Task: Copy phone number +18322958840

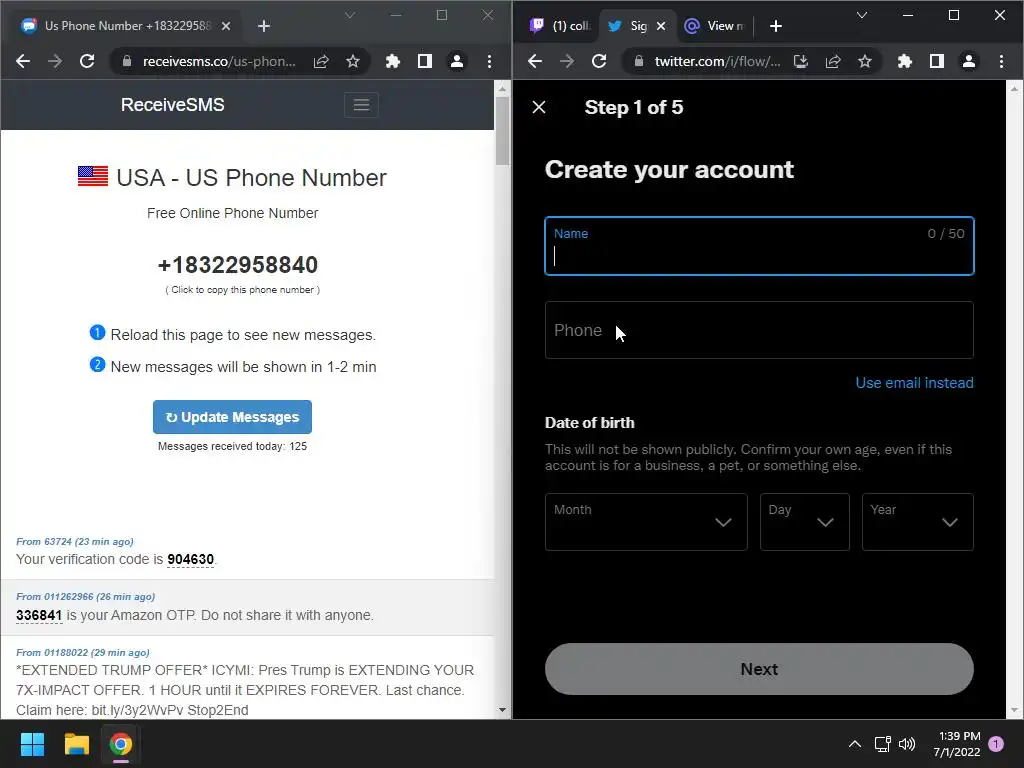Action: tap(238, 264)
